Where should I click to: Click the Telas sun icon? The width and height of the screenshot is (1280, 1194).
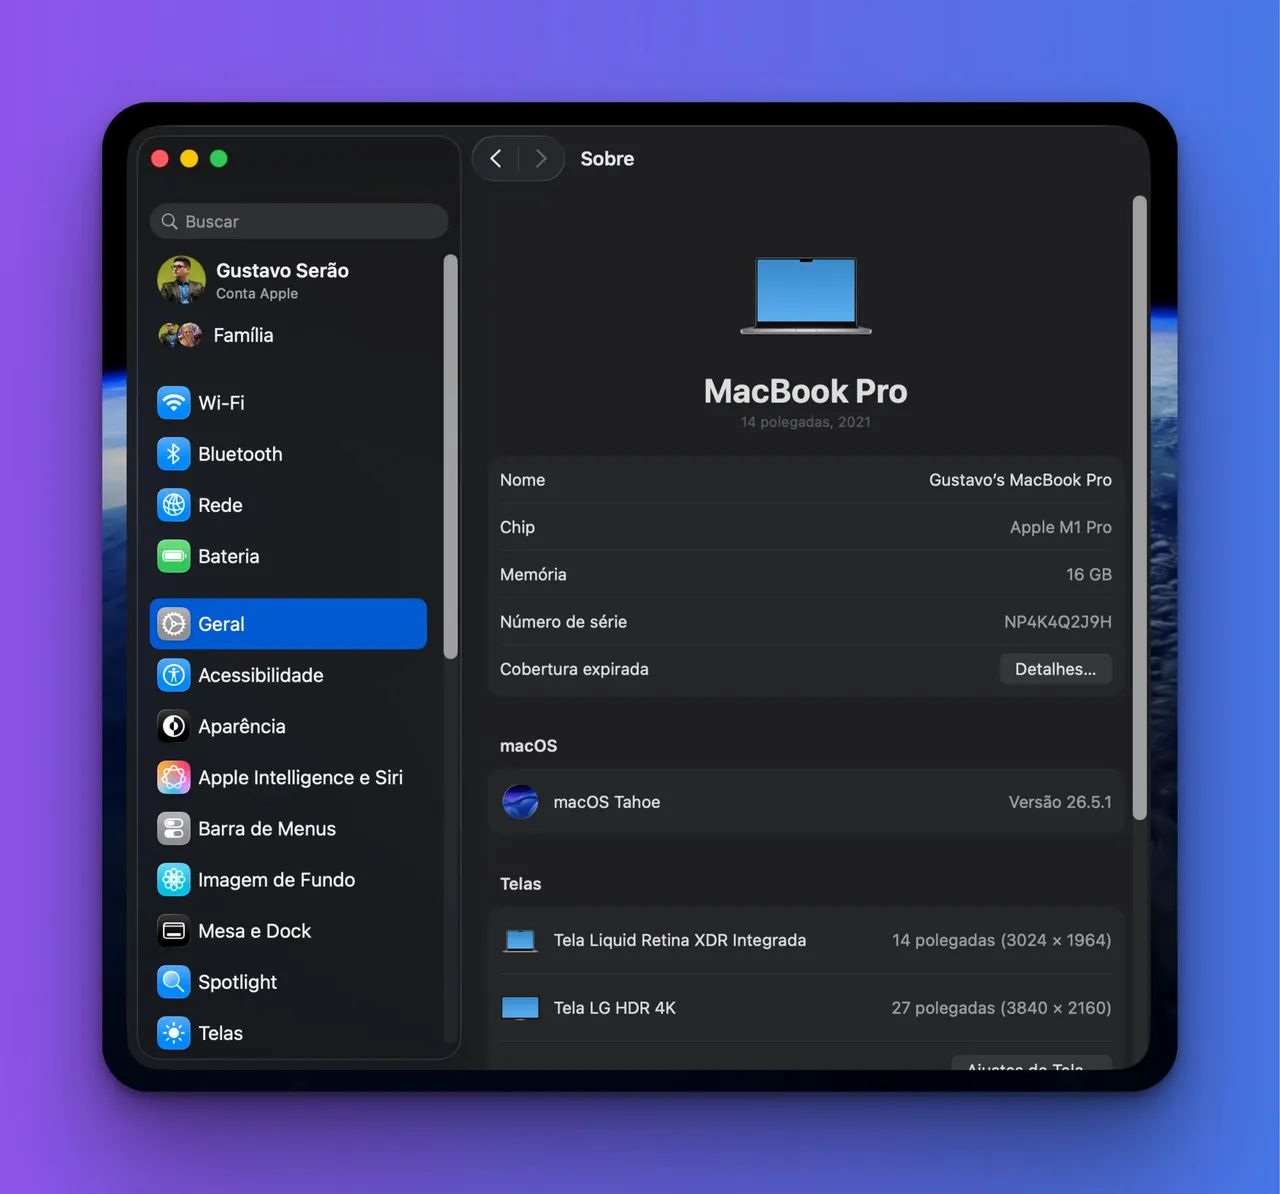point(174,1033)
